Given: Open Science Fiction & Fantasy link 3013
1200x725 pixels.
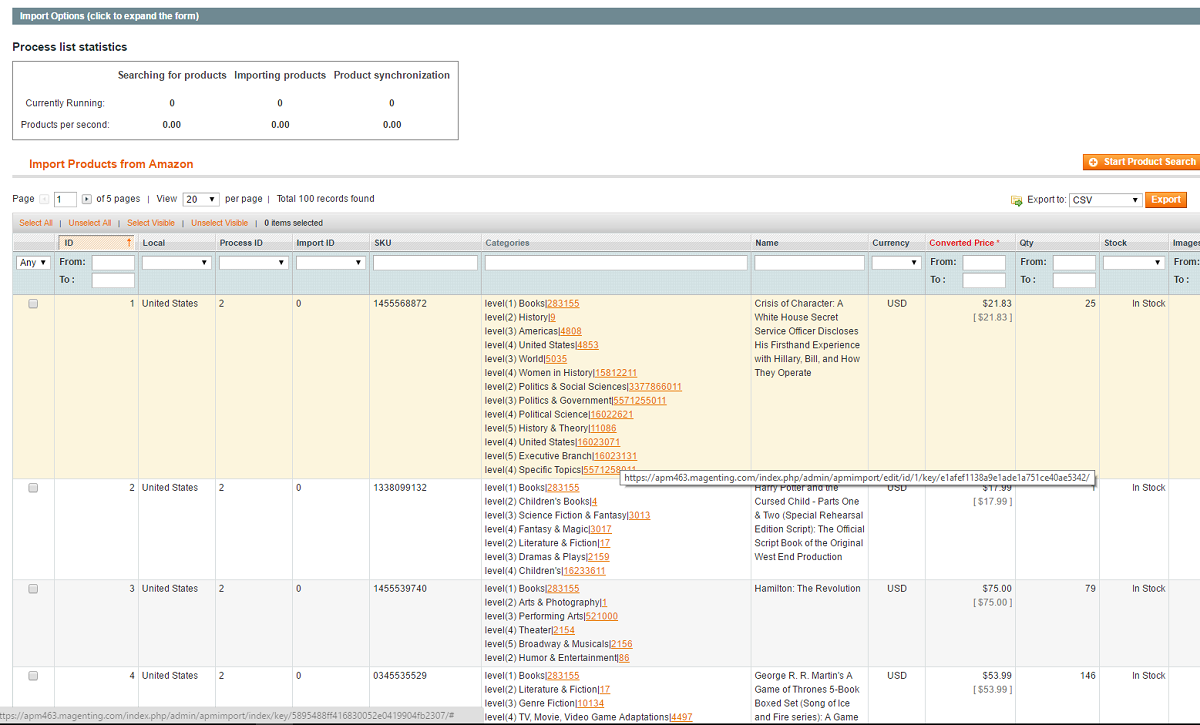Looking at the screenshot, I should click(639, 516).
